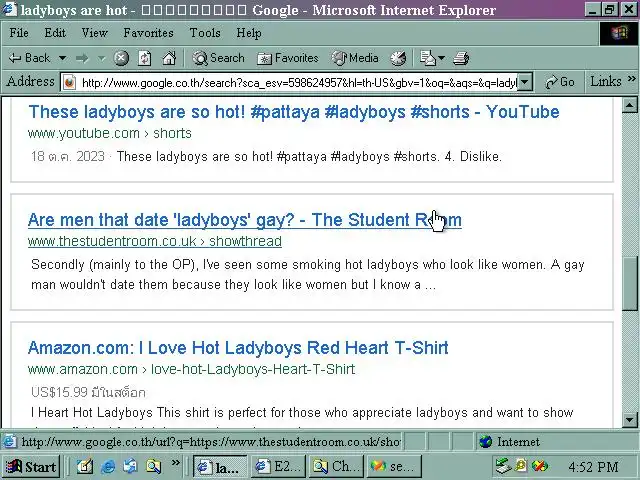Open the View menu
This screenshot has height=480, width=640.
coord(94,33)
